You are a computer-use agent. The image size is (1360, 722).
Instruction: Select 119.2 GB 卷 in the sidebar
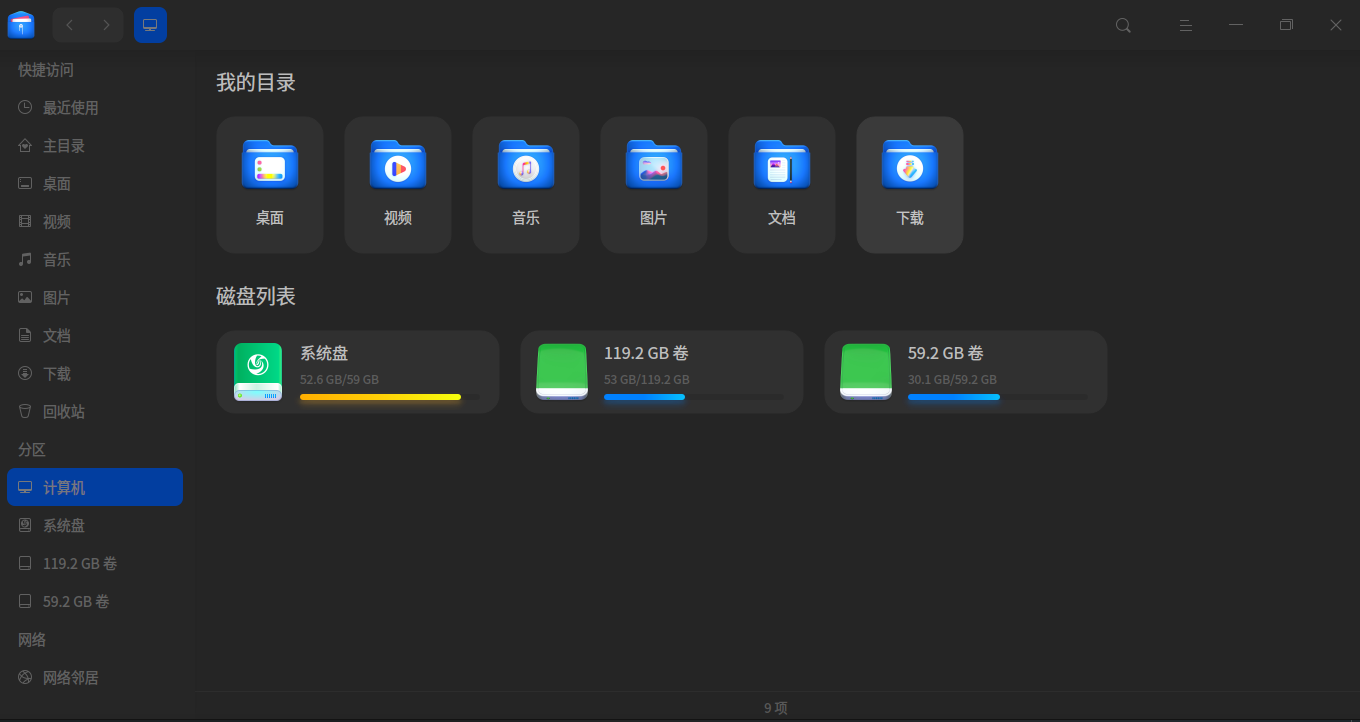(95, 564)
